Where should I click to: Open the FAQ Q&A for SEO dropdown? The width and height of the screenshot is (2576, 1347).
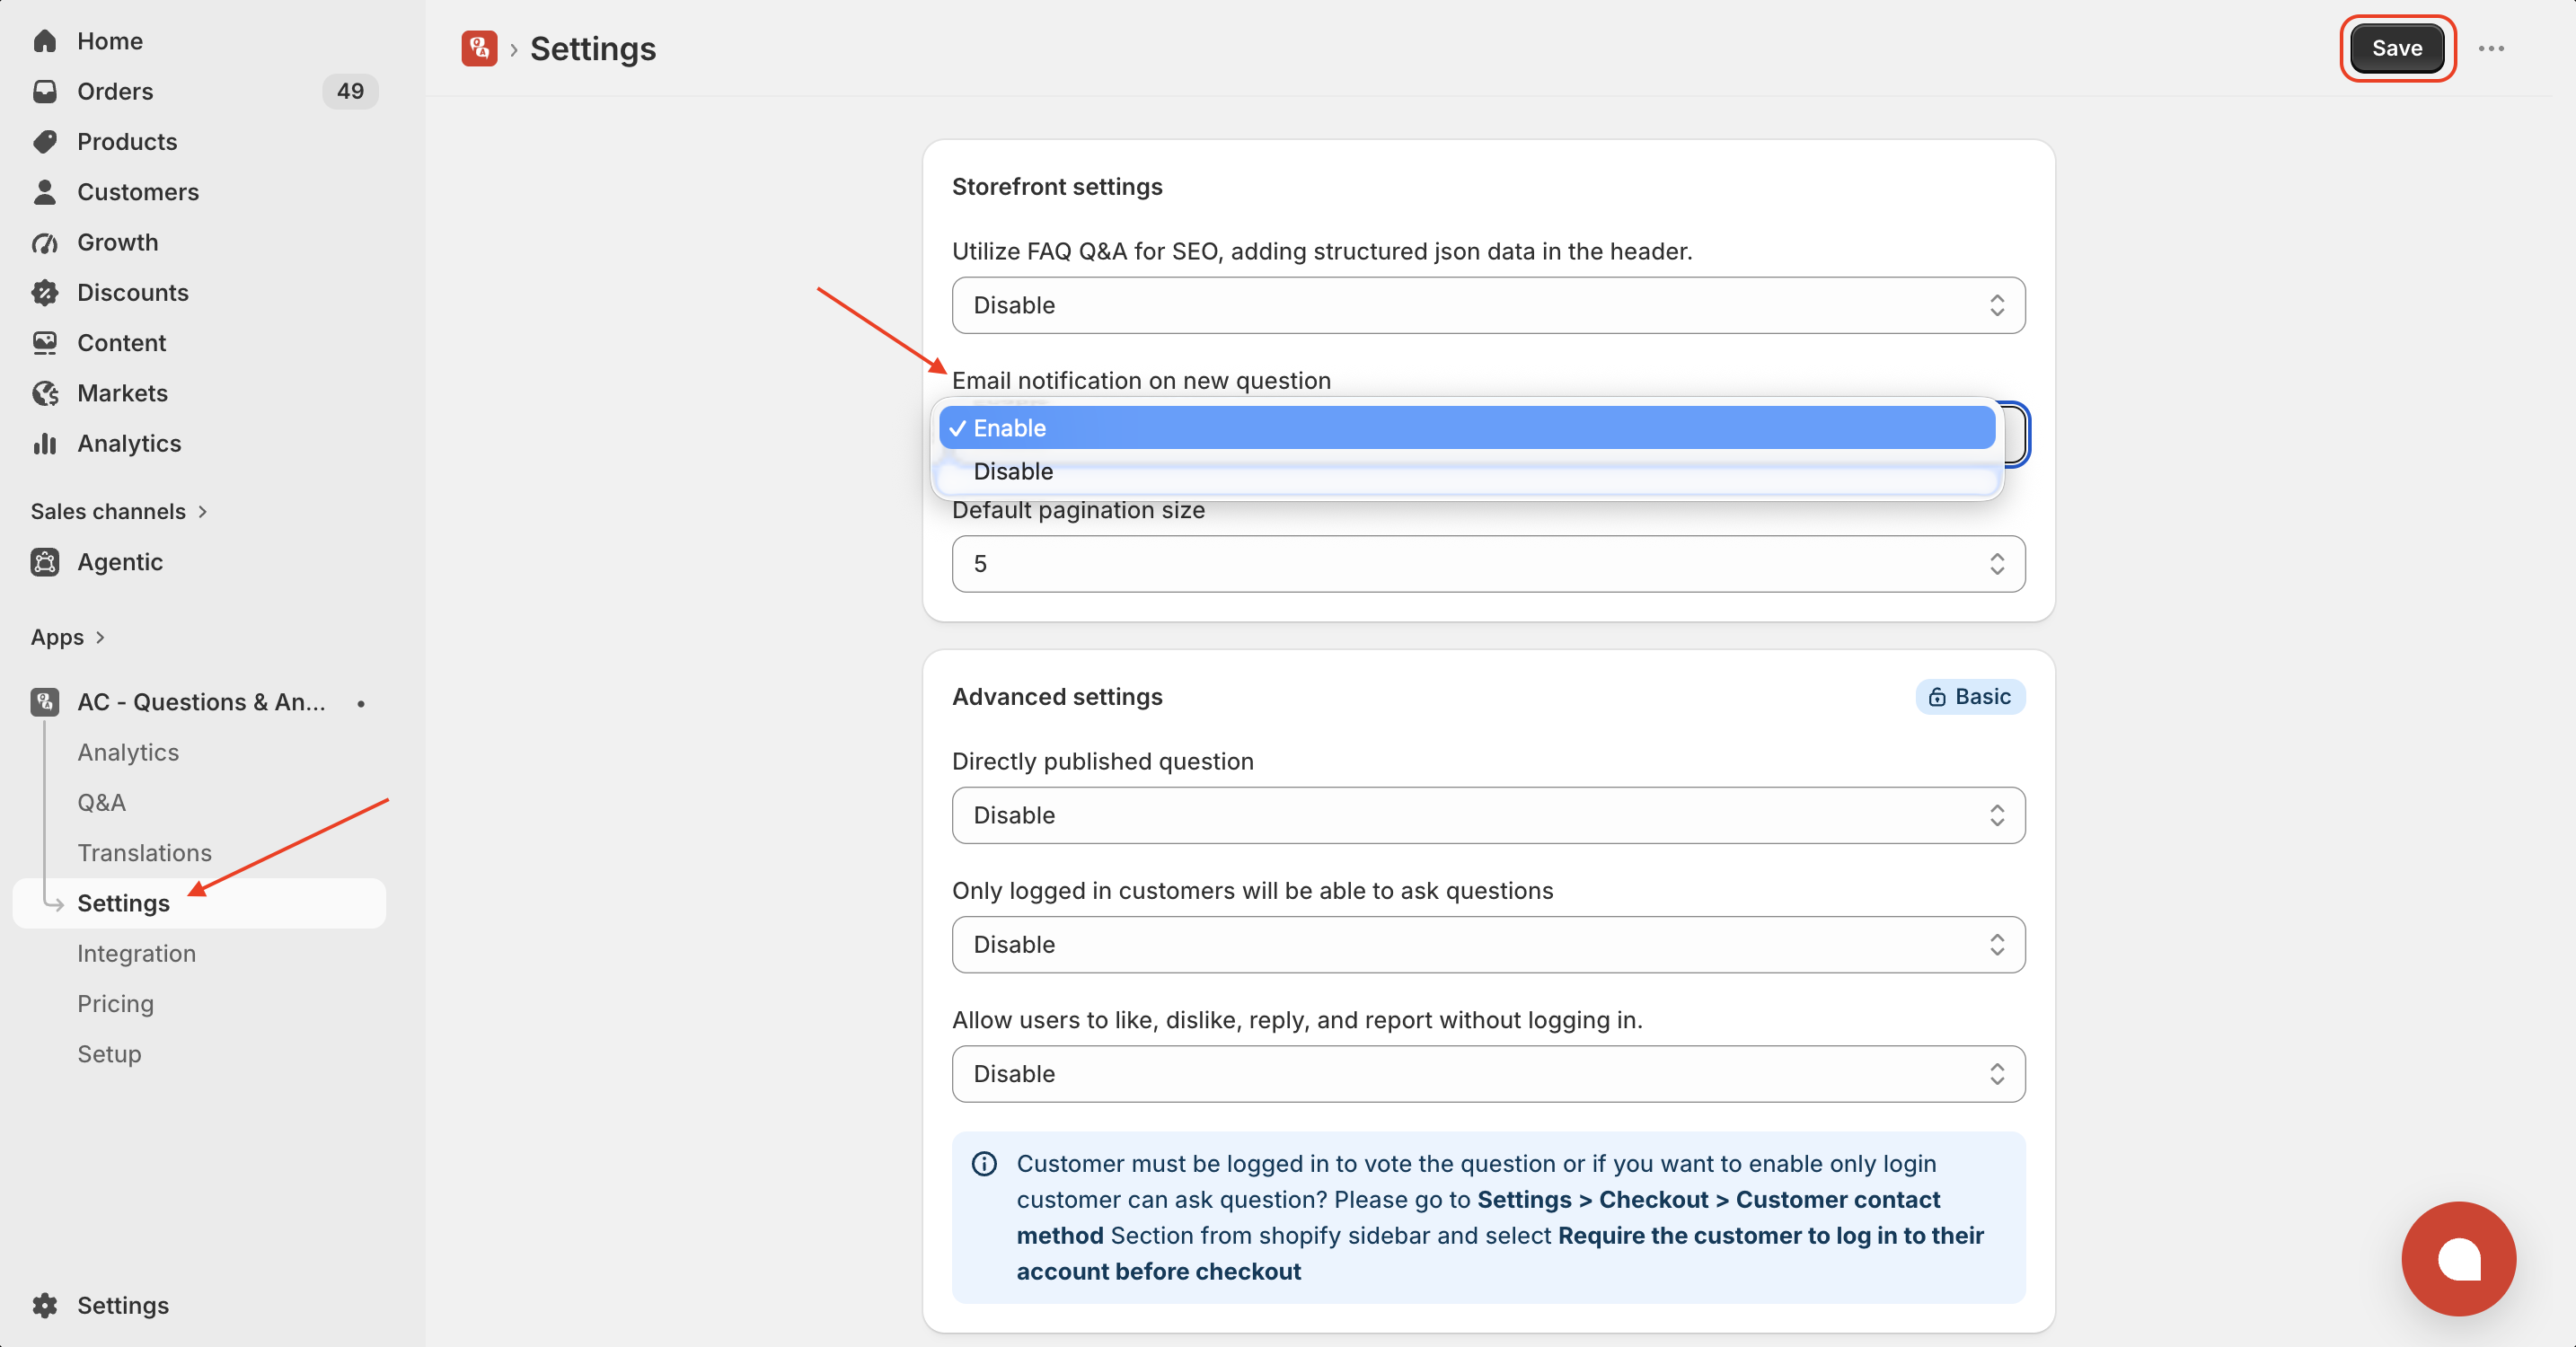point(1488,305)
